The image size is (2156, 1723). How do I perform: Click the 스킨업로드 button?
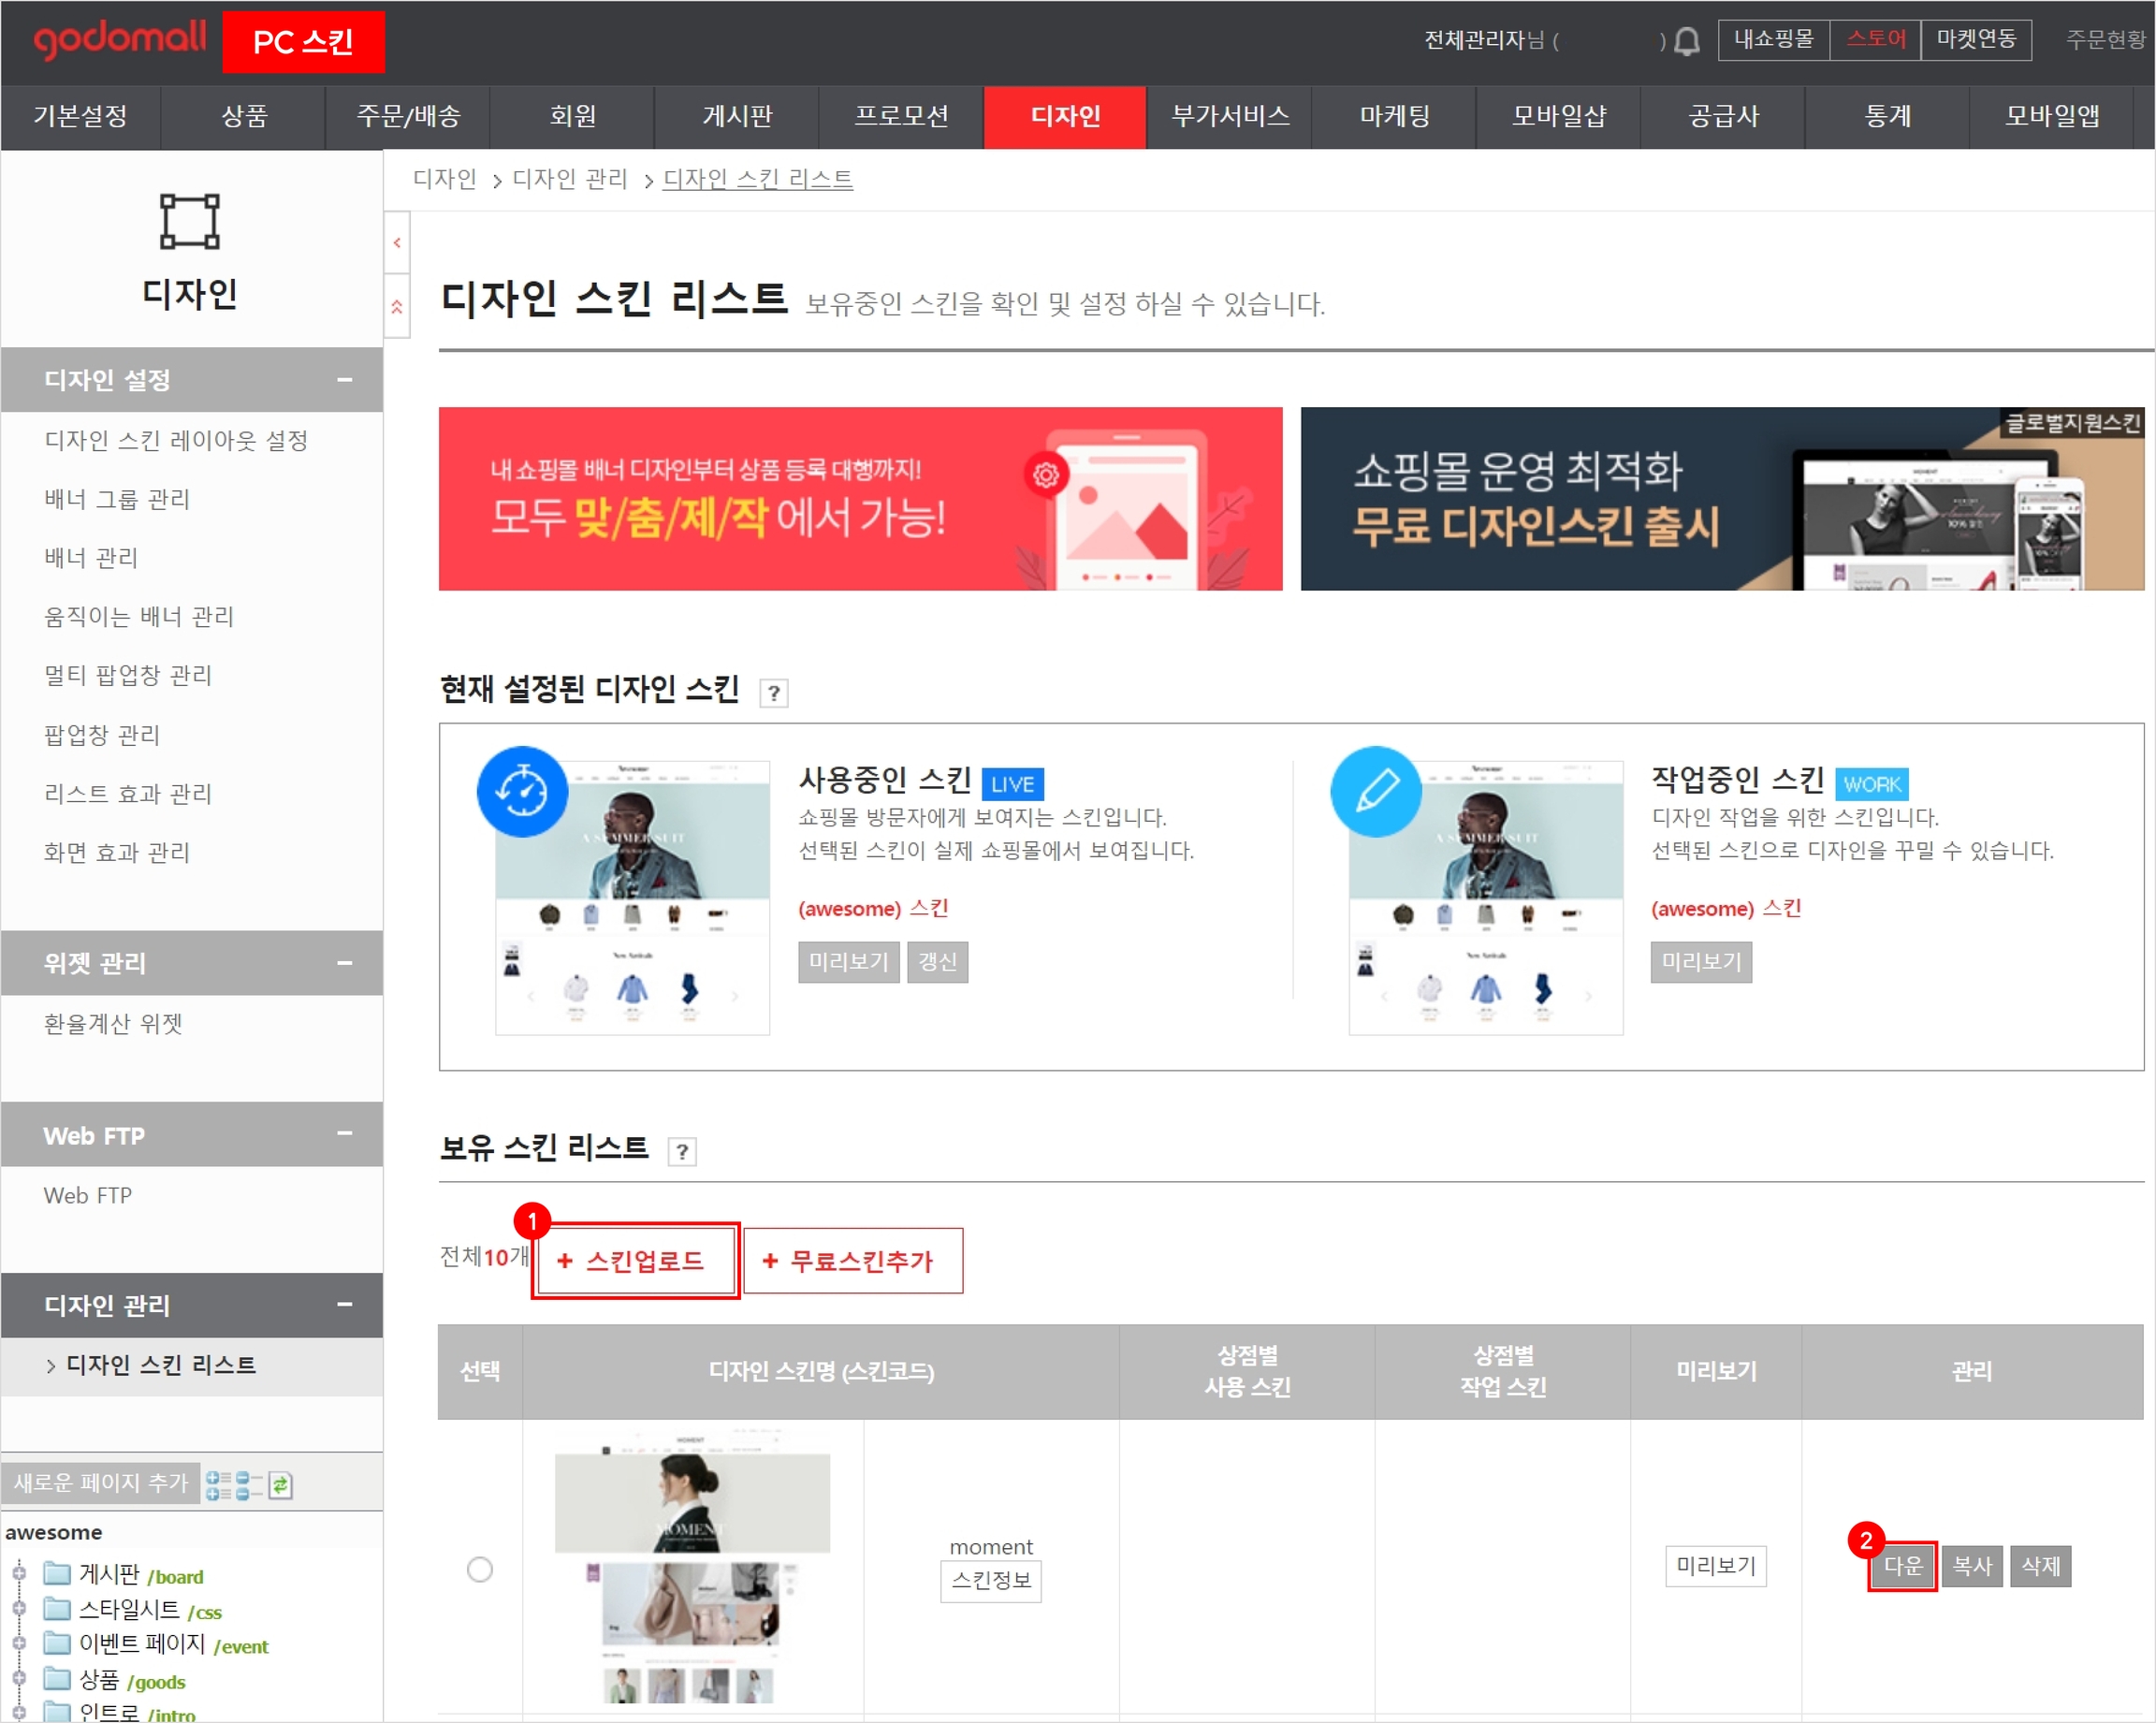point(635,1260)
